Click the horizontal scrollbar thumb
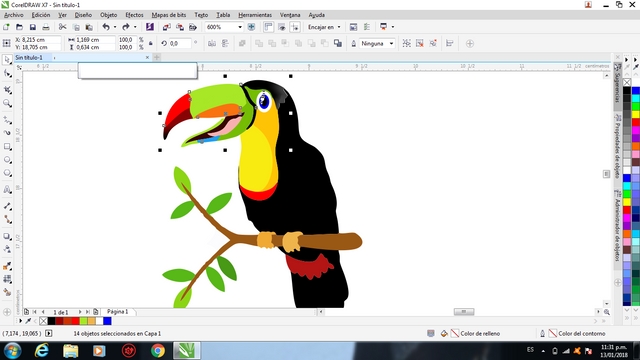 pyautogui.click(x=464, y=312)
